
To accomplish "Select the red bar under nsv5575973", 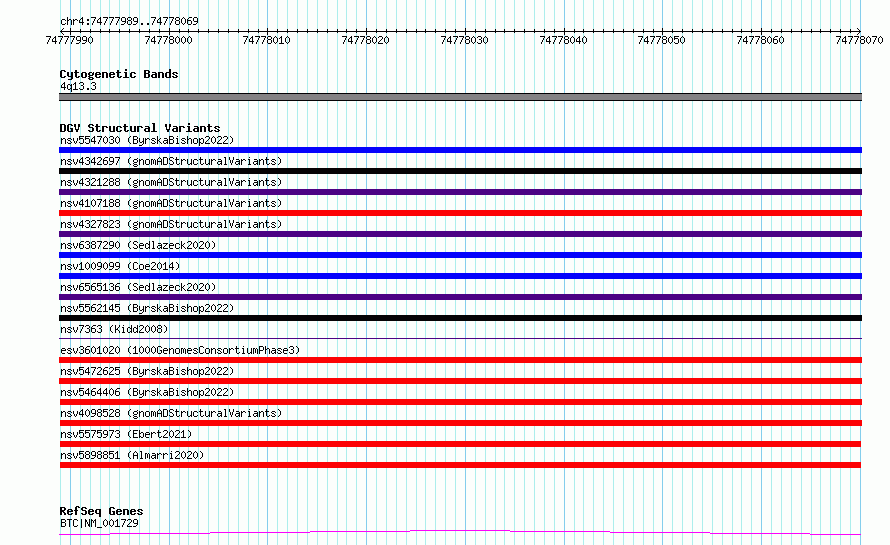I will [x=460, y=444].
